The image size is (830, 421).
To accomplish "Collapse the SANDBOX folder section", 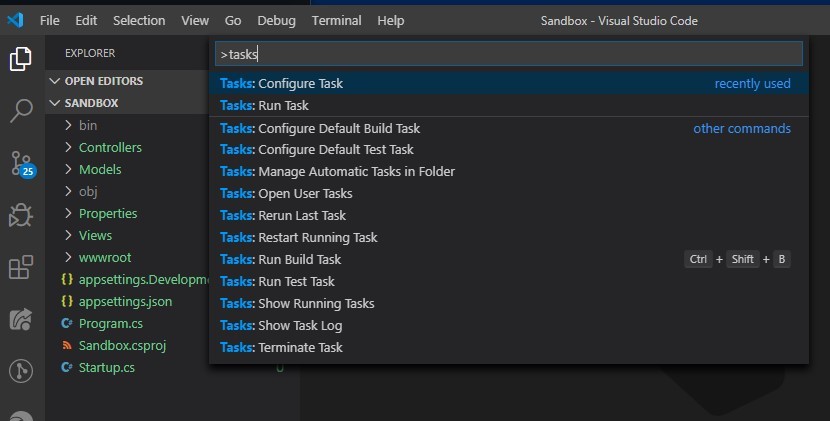I will [x=55, y=103].
